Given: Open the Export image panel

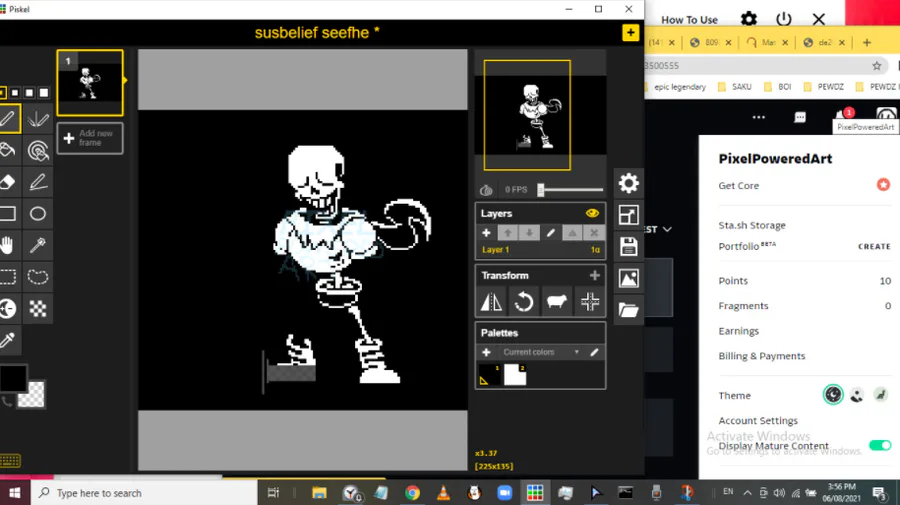Looking at the screenshot, I should pos(629,278).
